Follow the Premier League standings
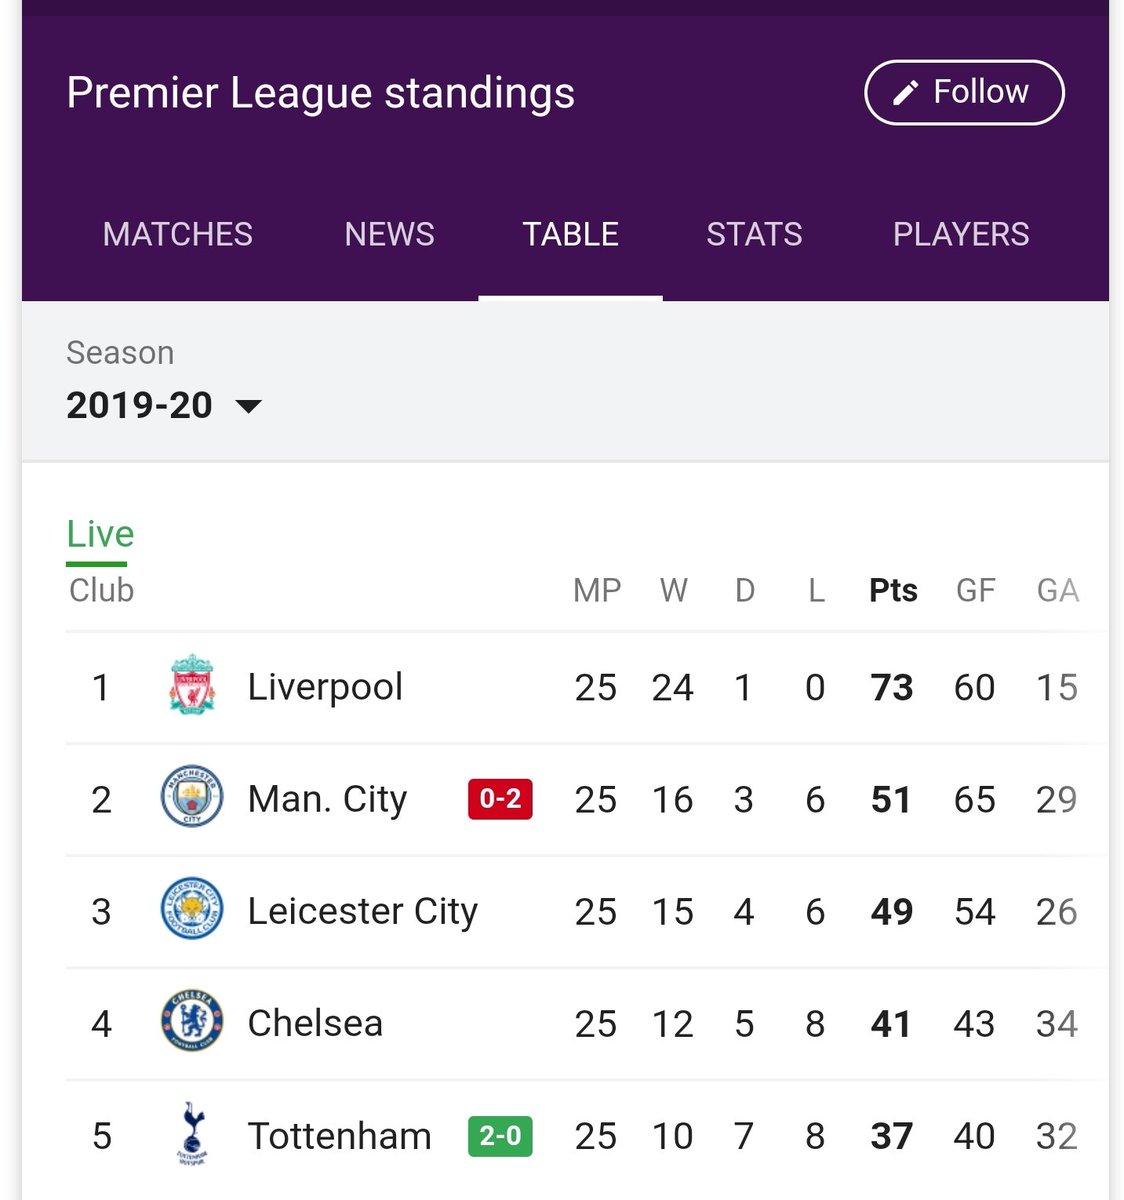The height and width of the screenshot is (1200, 1124). pos(964,93)
